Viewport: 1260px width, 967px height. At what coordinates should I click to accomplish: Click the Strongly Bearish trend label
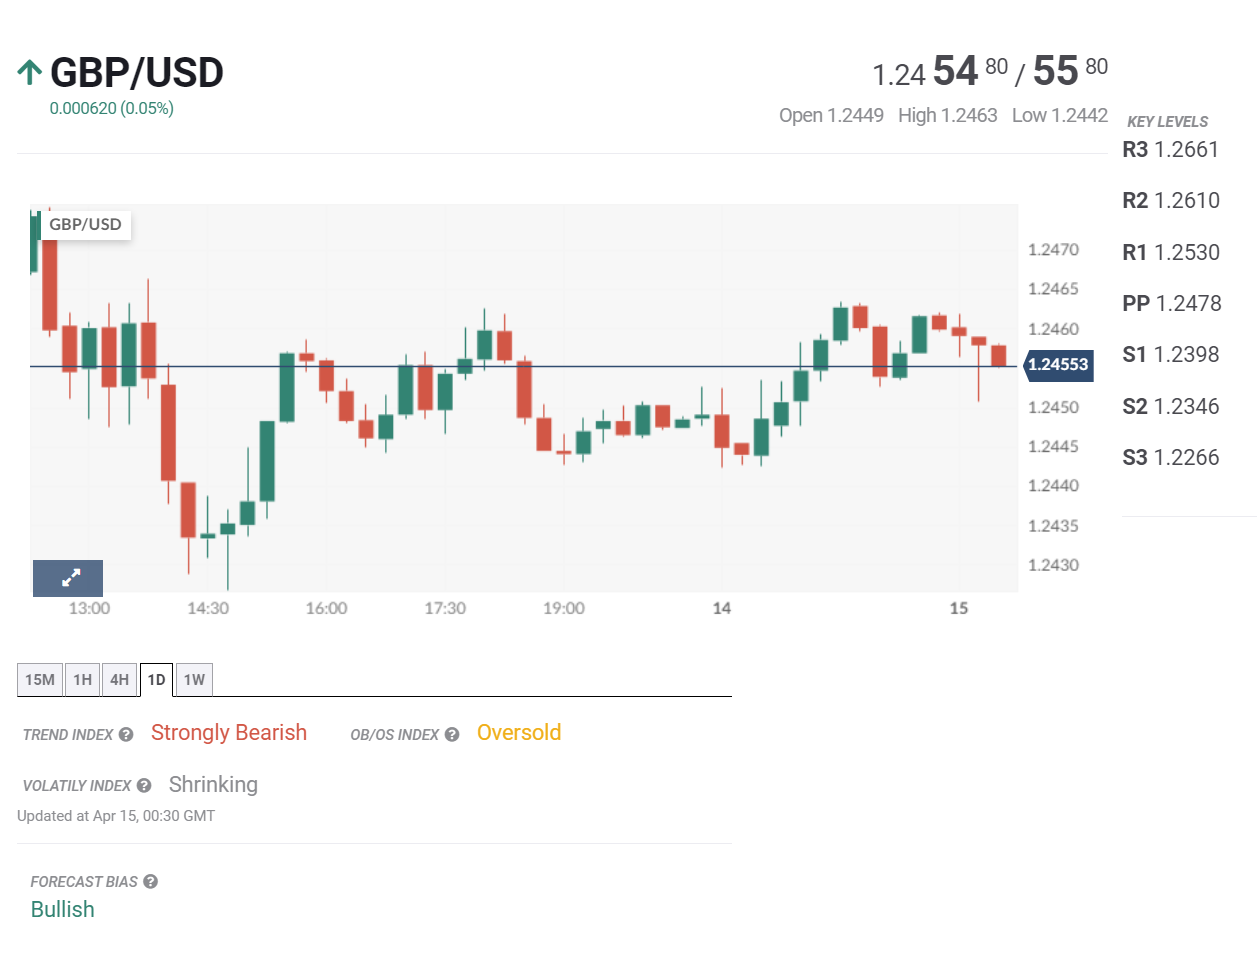click(x=228, y=733)
